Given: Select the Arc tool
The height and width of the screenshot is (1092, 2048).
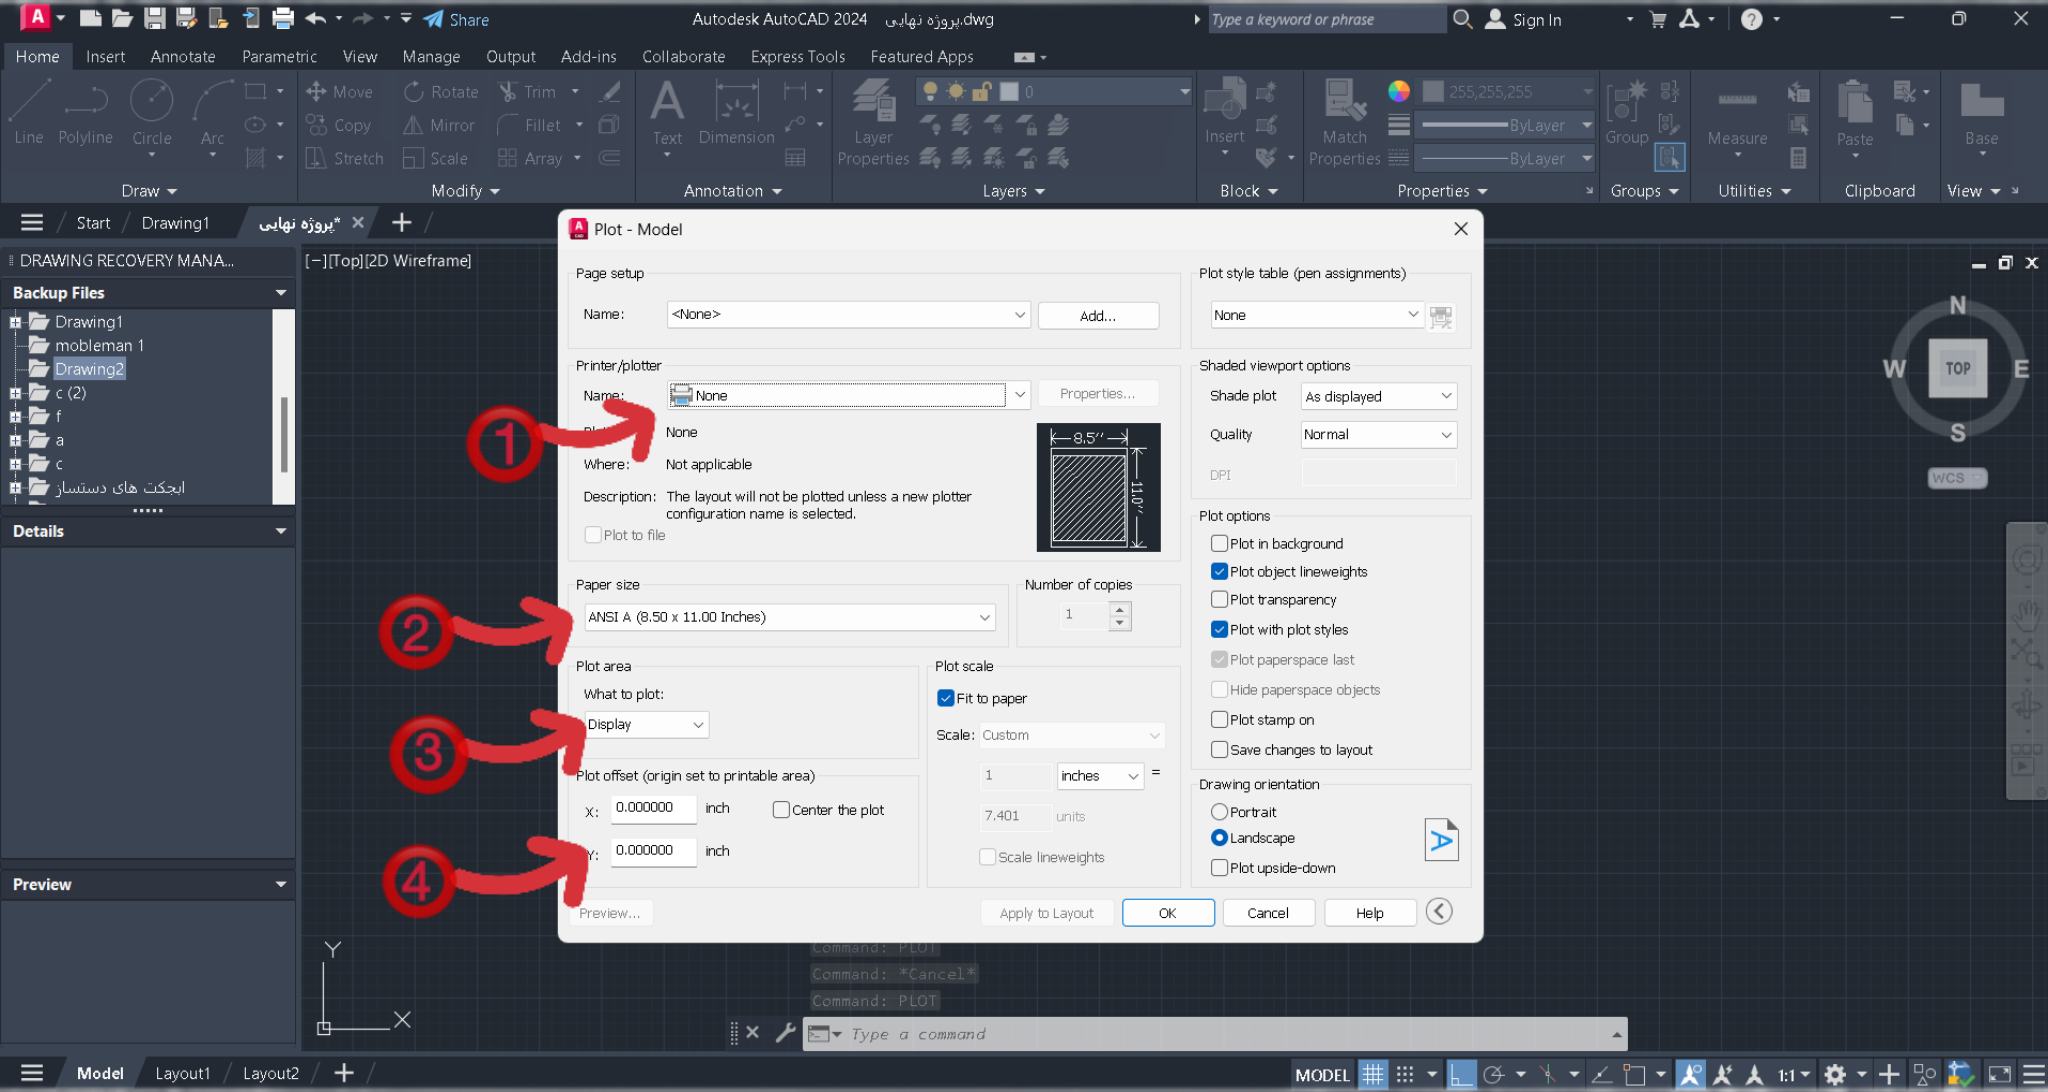Looking at the screenshot, I should coord(212,113).
